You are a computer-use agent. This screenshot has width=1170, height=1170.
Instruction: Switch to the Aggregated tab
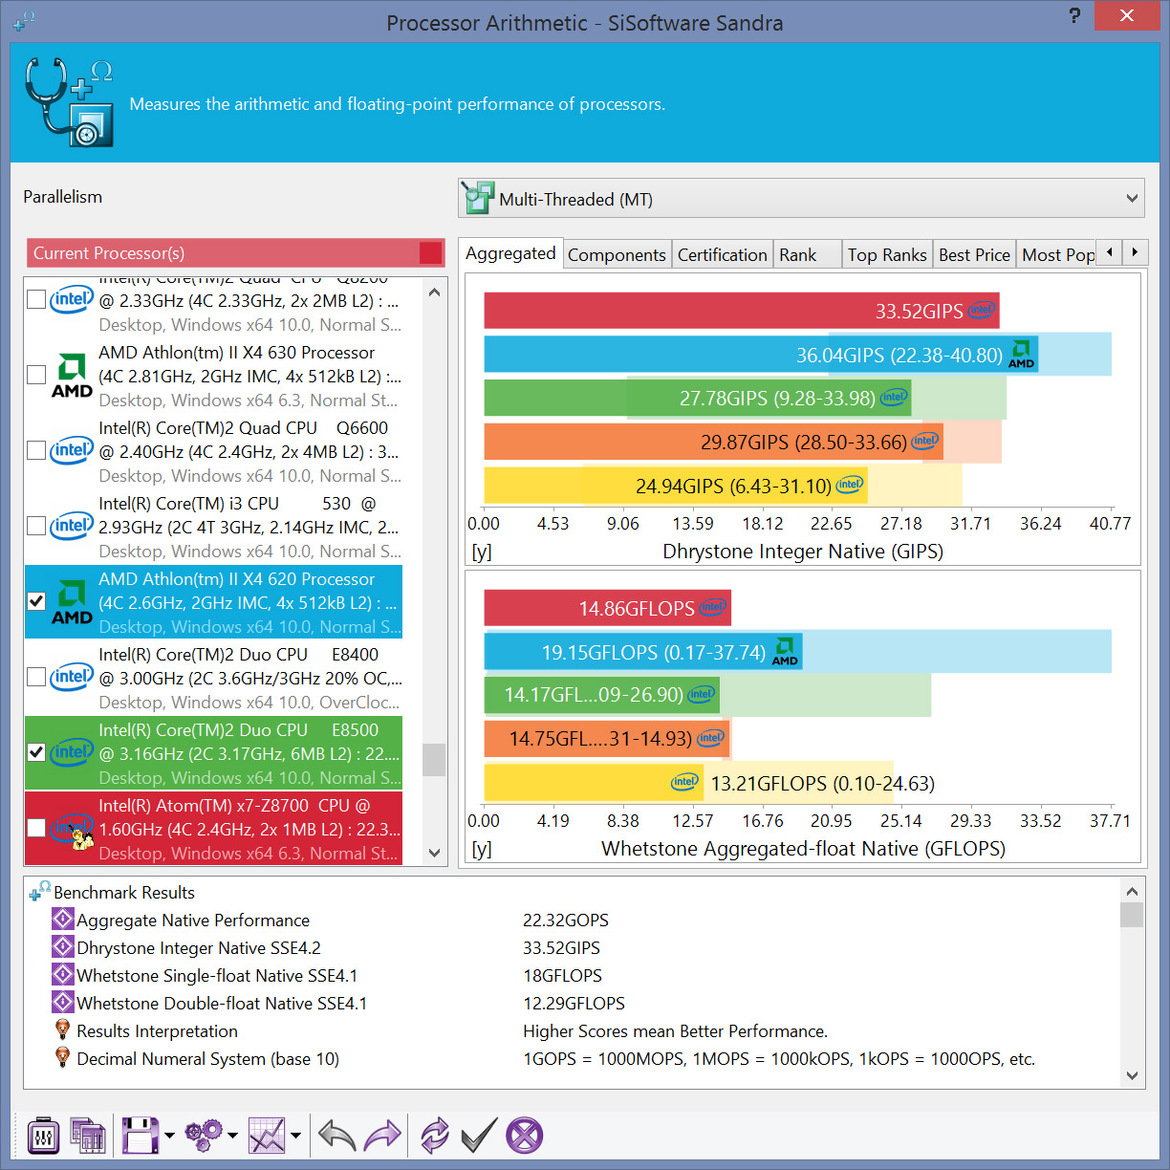click(510, 254)
